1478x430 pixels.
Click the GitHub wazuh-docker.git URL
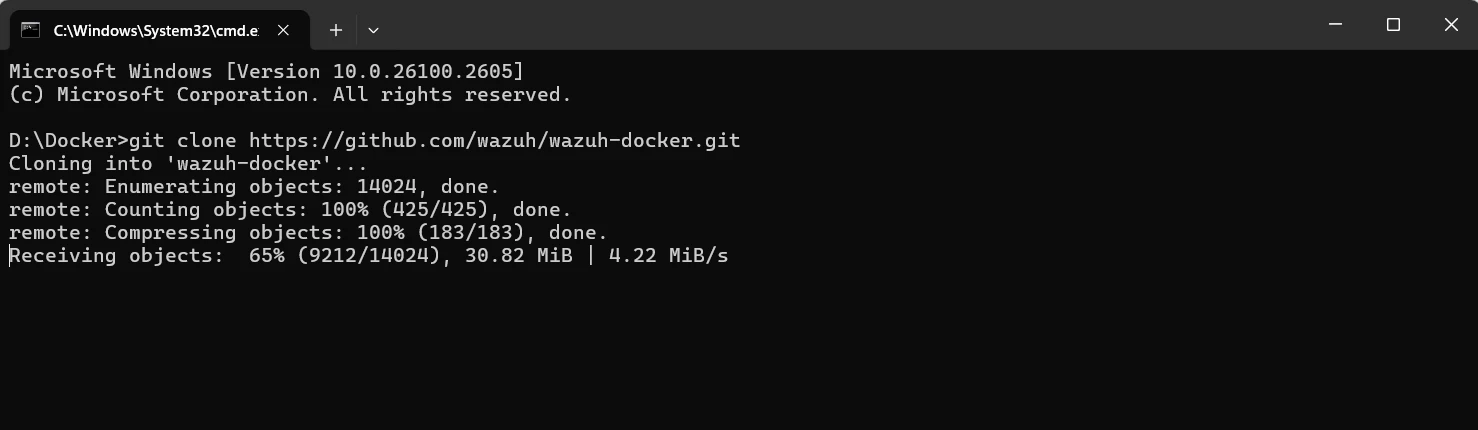click(495, 140)
